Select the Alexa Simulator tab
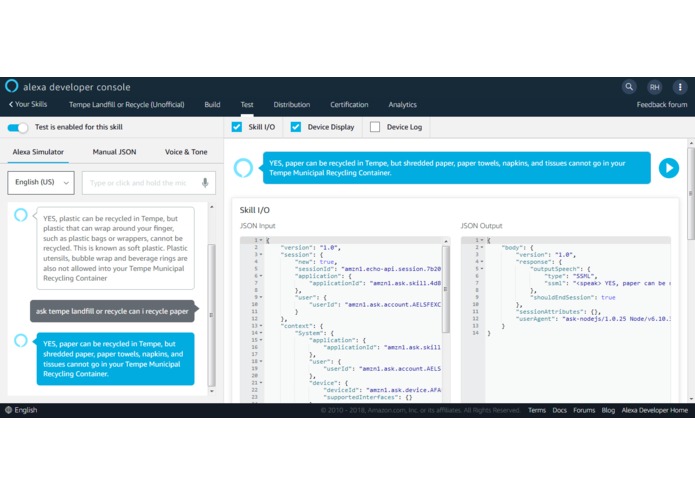The height and width of the screenshot is (494, 695). (x=38, y=152)
